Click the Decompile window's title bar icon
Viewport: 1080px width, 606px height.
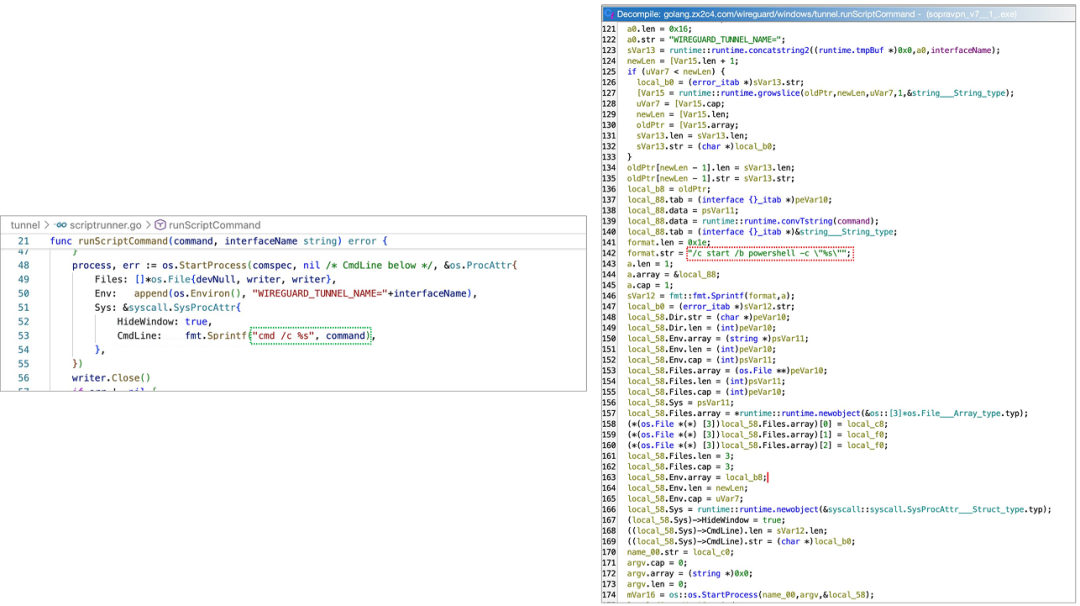point(609,14)
